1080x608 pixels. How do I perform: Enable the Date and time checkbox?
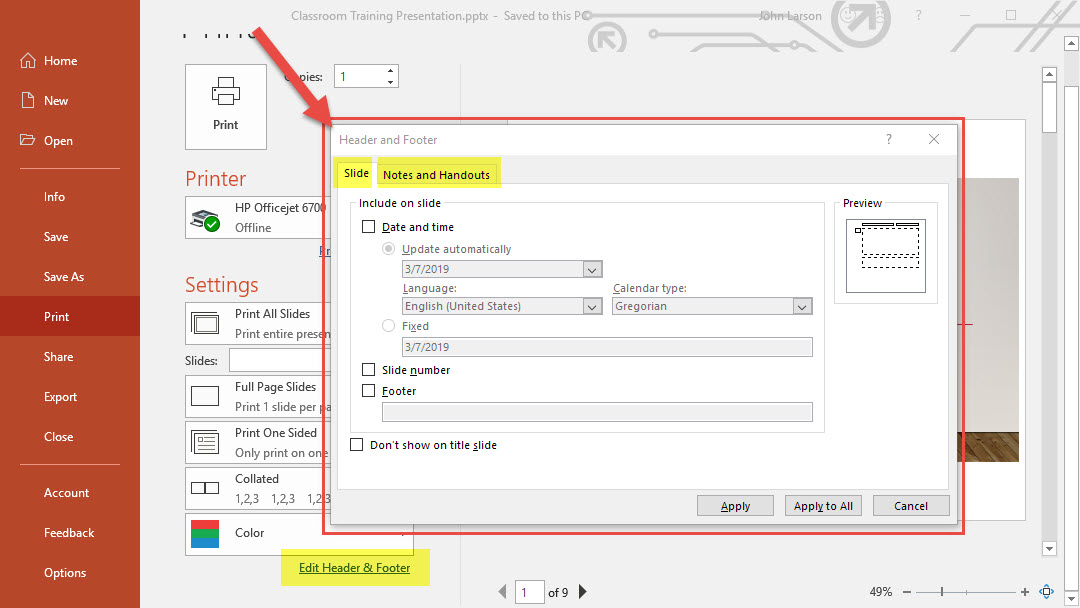pos(369,228)
